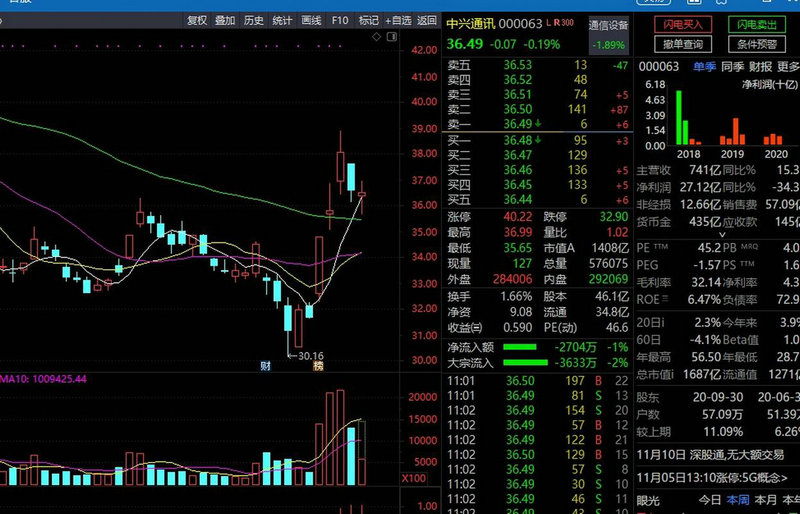
Task: Click the L margin-trading badge beside stock code
Action: pos(550,22)
